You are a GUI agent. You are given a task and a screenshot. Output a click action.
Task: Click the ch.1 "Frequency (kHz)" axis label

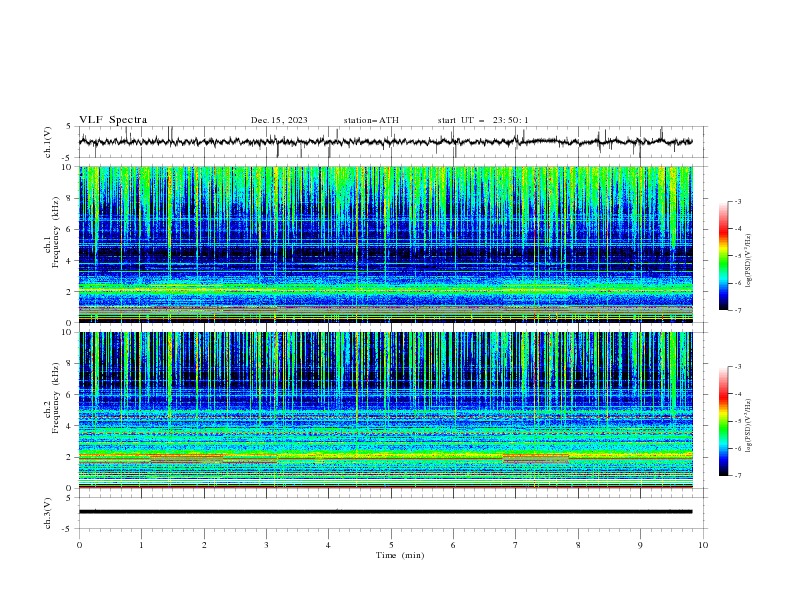click(x=55, y=233)
